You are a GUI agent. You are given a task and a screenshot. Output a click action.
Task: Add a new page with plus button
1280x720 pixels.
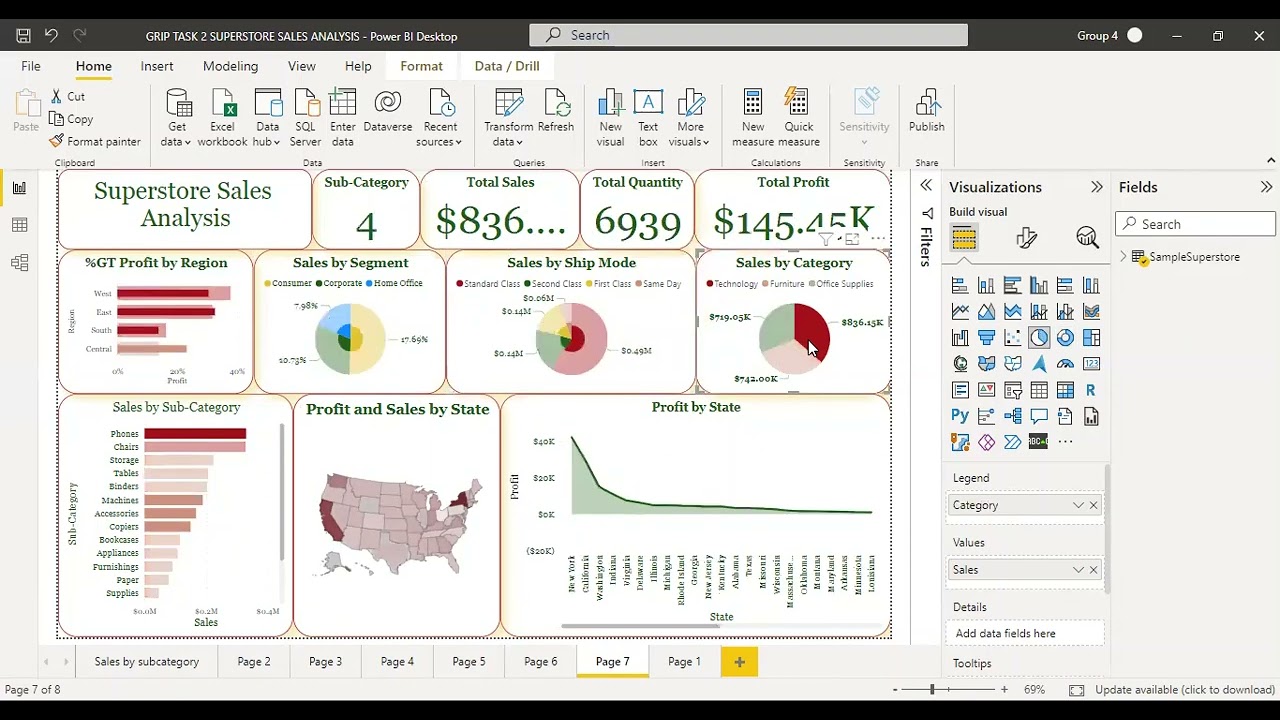739,661
